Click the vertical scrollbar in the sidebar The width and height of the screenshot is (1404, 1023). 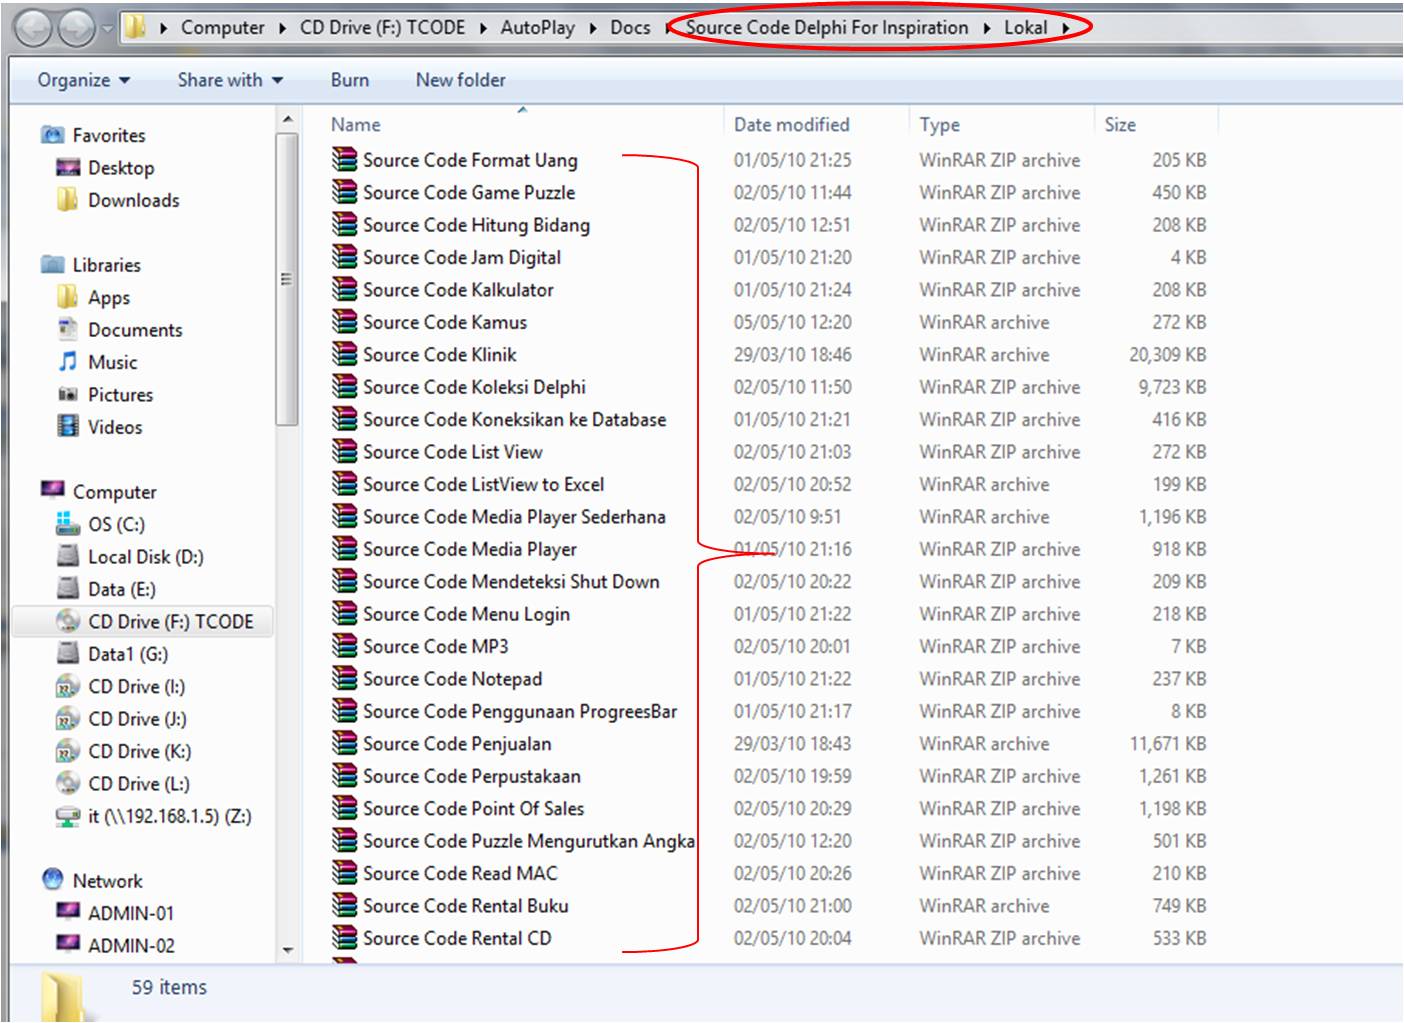[x=289, y=278]
